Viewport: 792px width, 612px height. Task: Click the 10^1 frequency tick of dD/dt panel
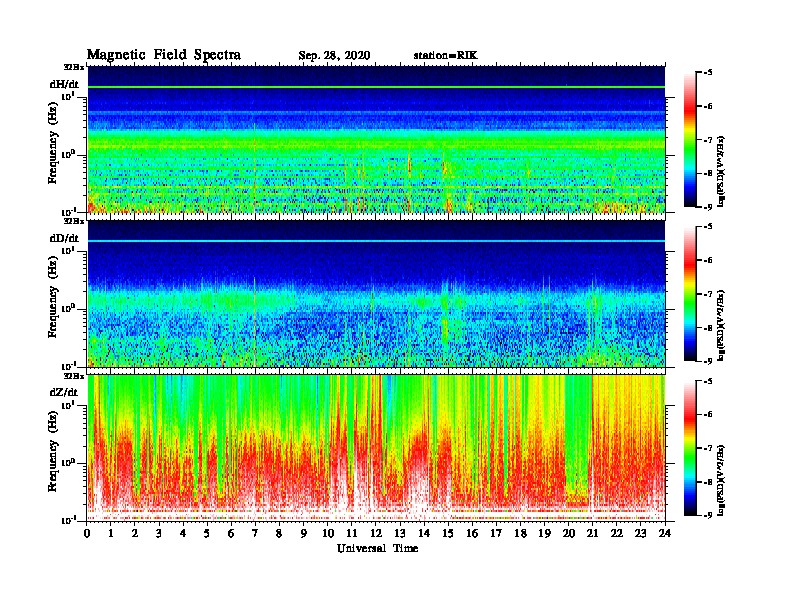pyautogui.click(x=68, y=250)
